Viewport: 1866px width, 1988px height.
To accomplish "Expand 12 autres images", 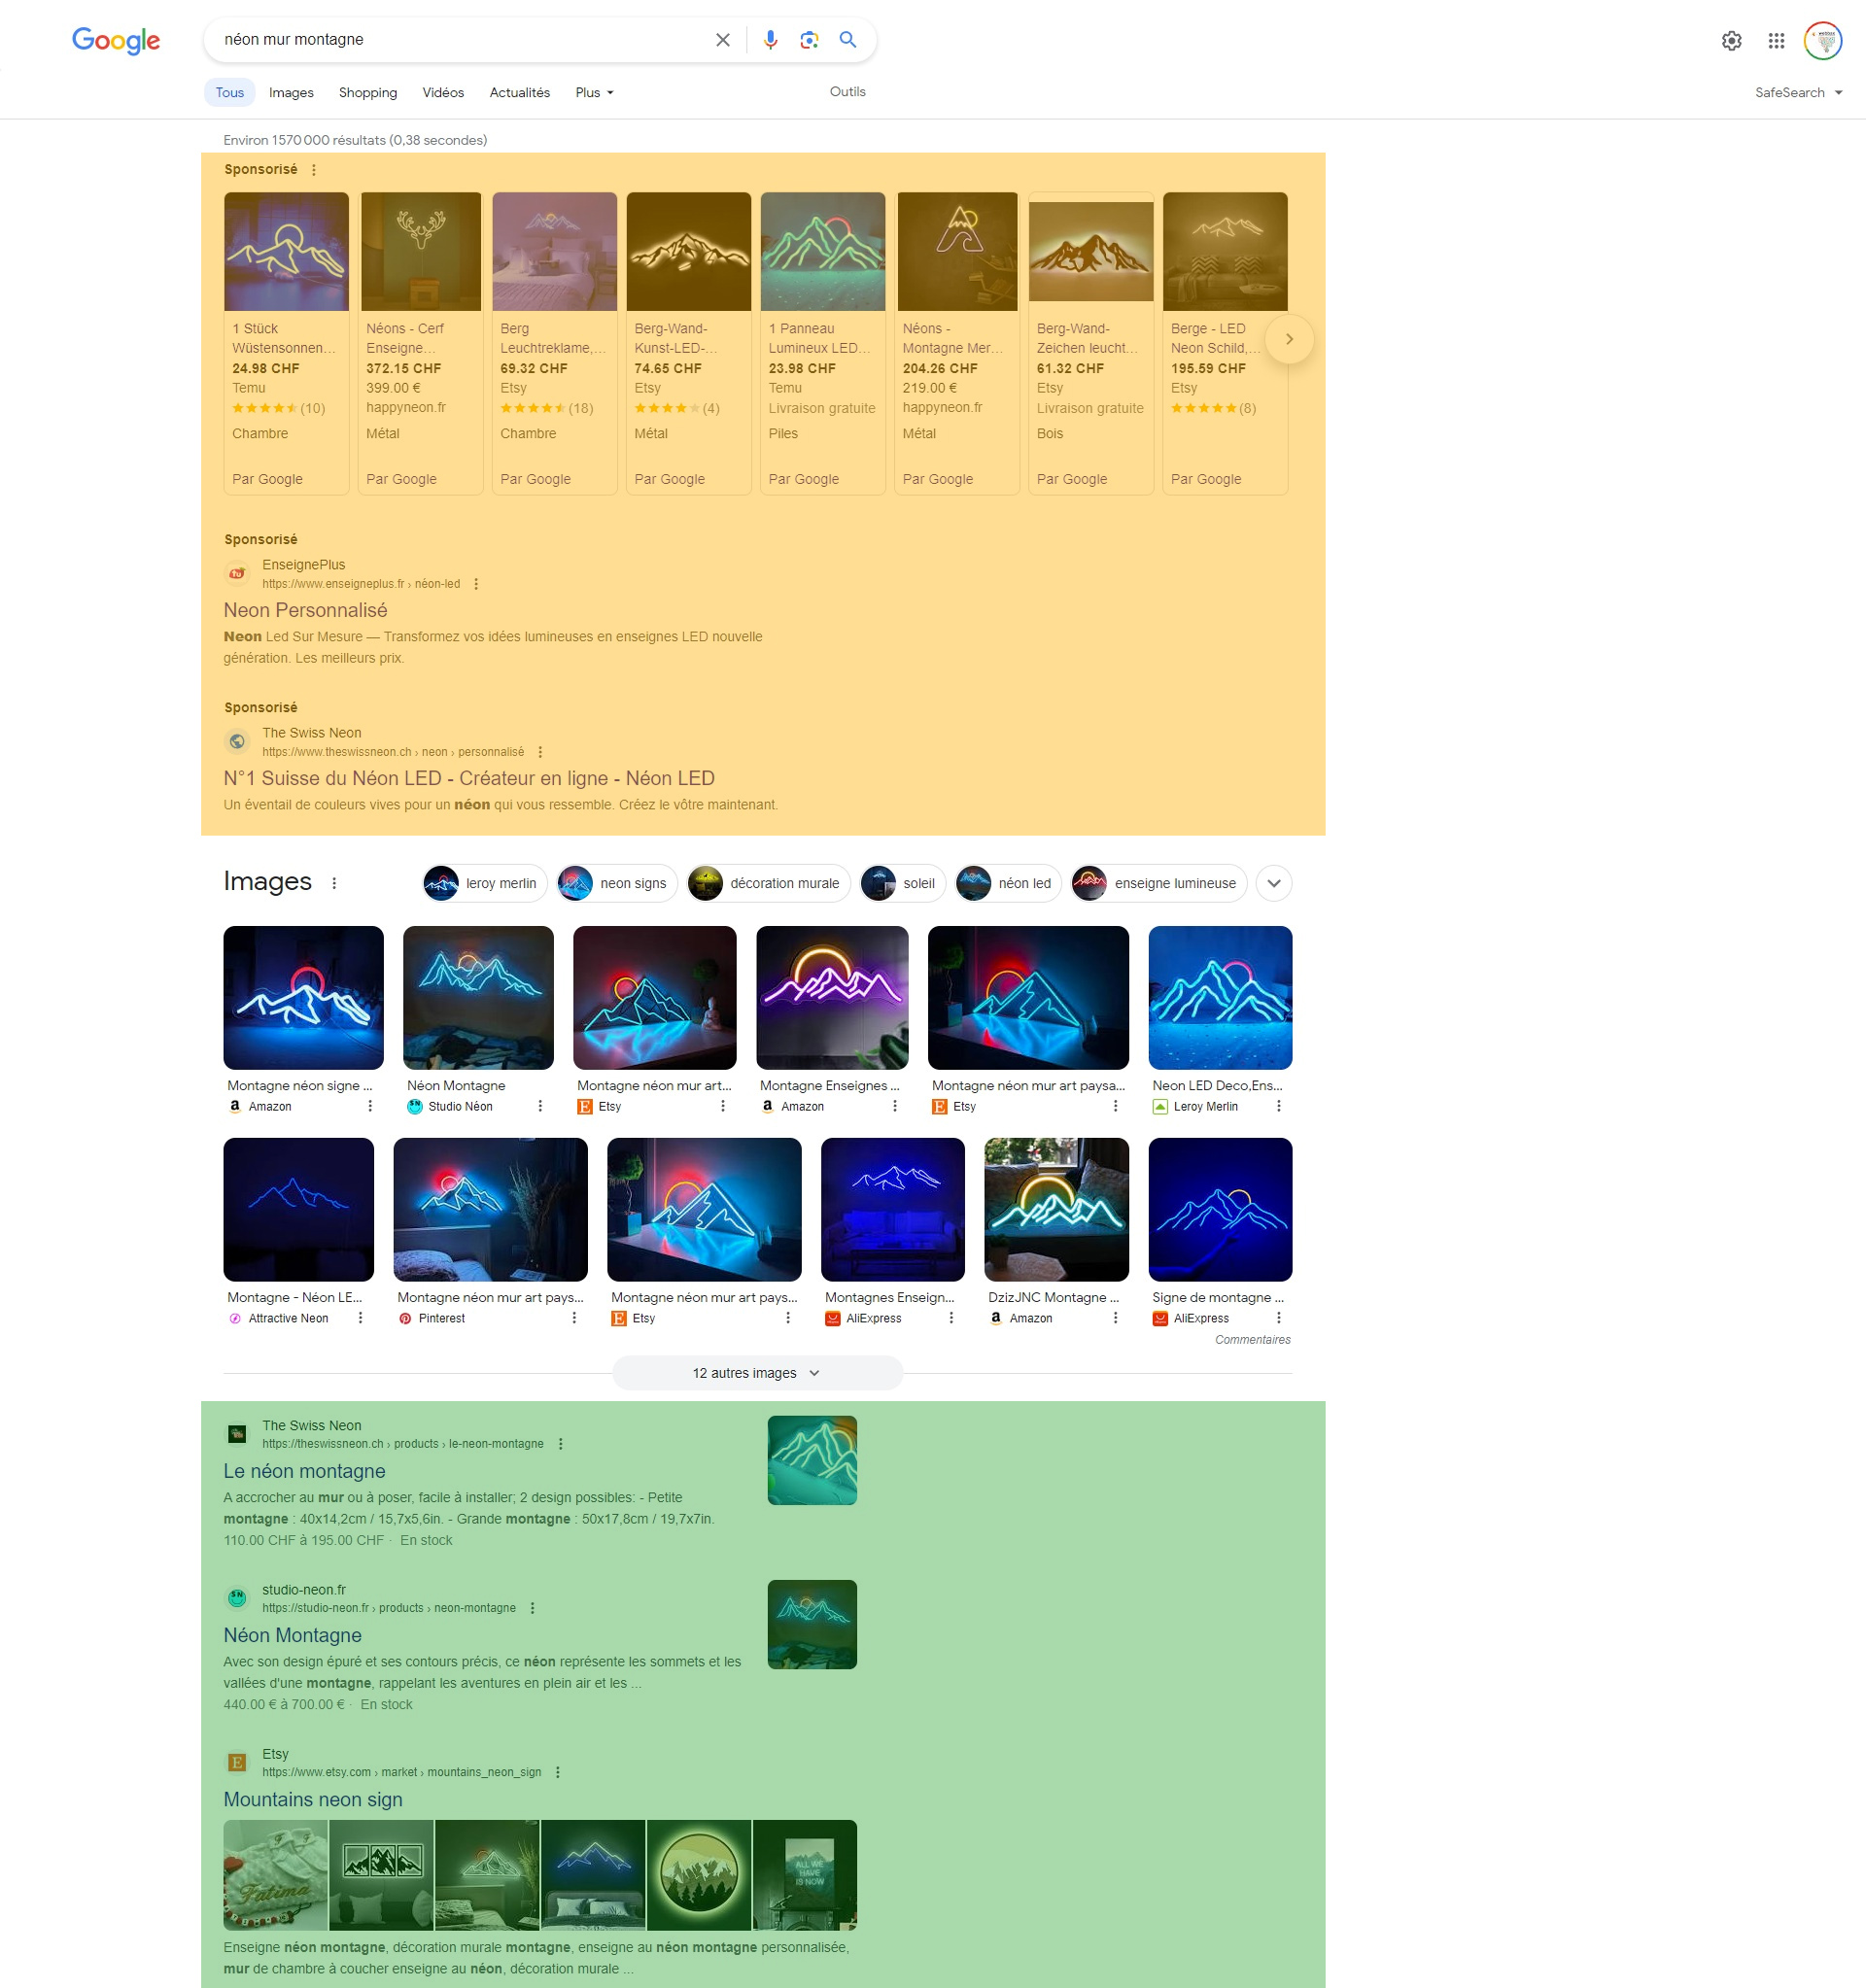I will coord(757,1373).
